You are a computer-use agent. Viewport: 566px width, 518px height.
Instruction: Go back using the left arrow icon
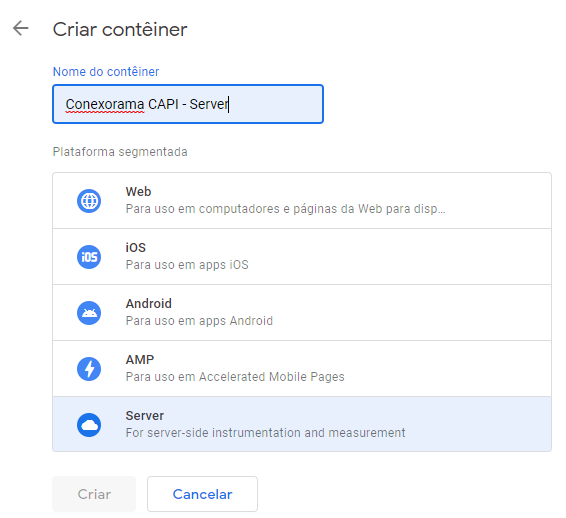point(21,28)
